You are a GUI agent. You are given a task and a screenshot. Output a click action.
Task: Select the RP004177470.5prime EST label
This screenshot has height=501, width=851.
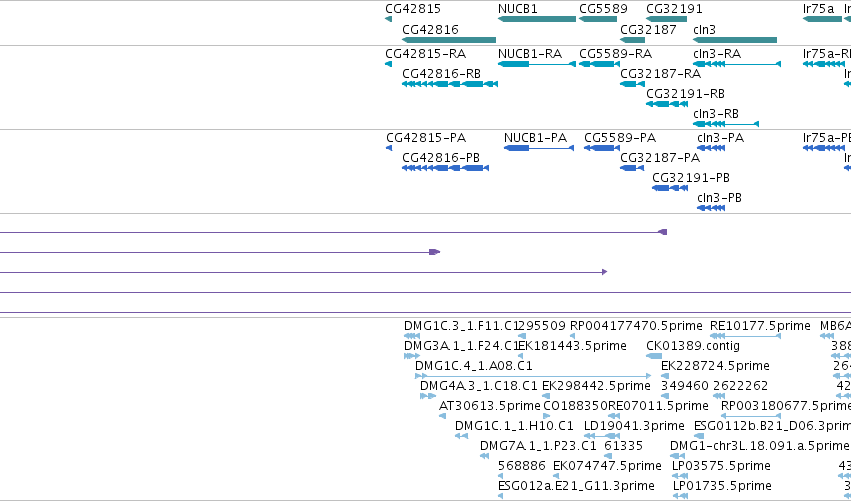tap(636, 326)
